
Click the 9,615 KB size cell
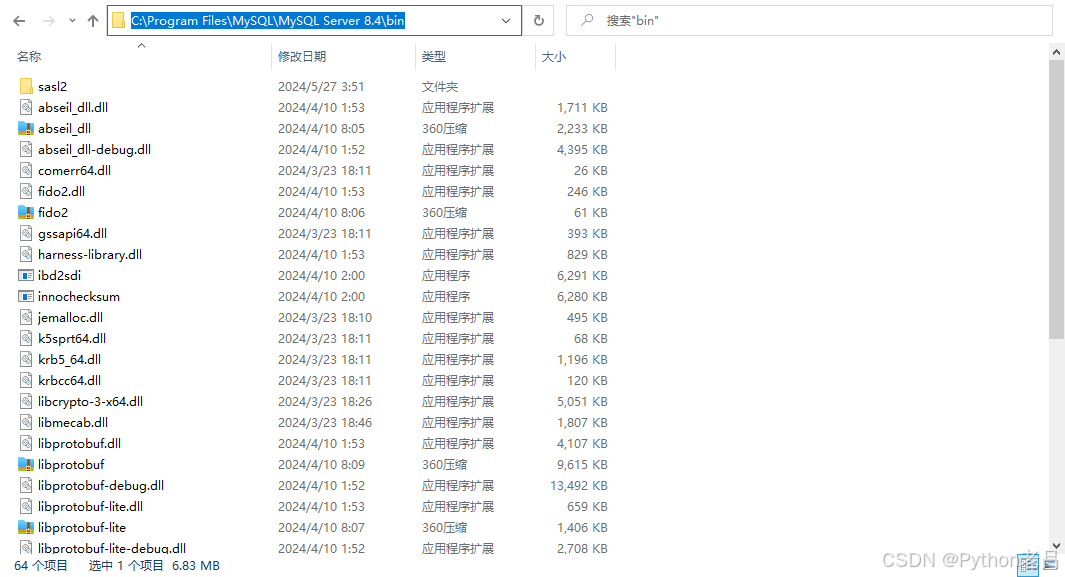[x=582, y=465]
